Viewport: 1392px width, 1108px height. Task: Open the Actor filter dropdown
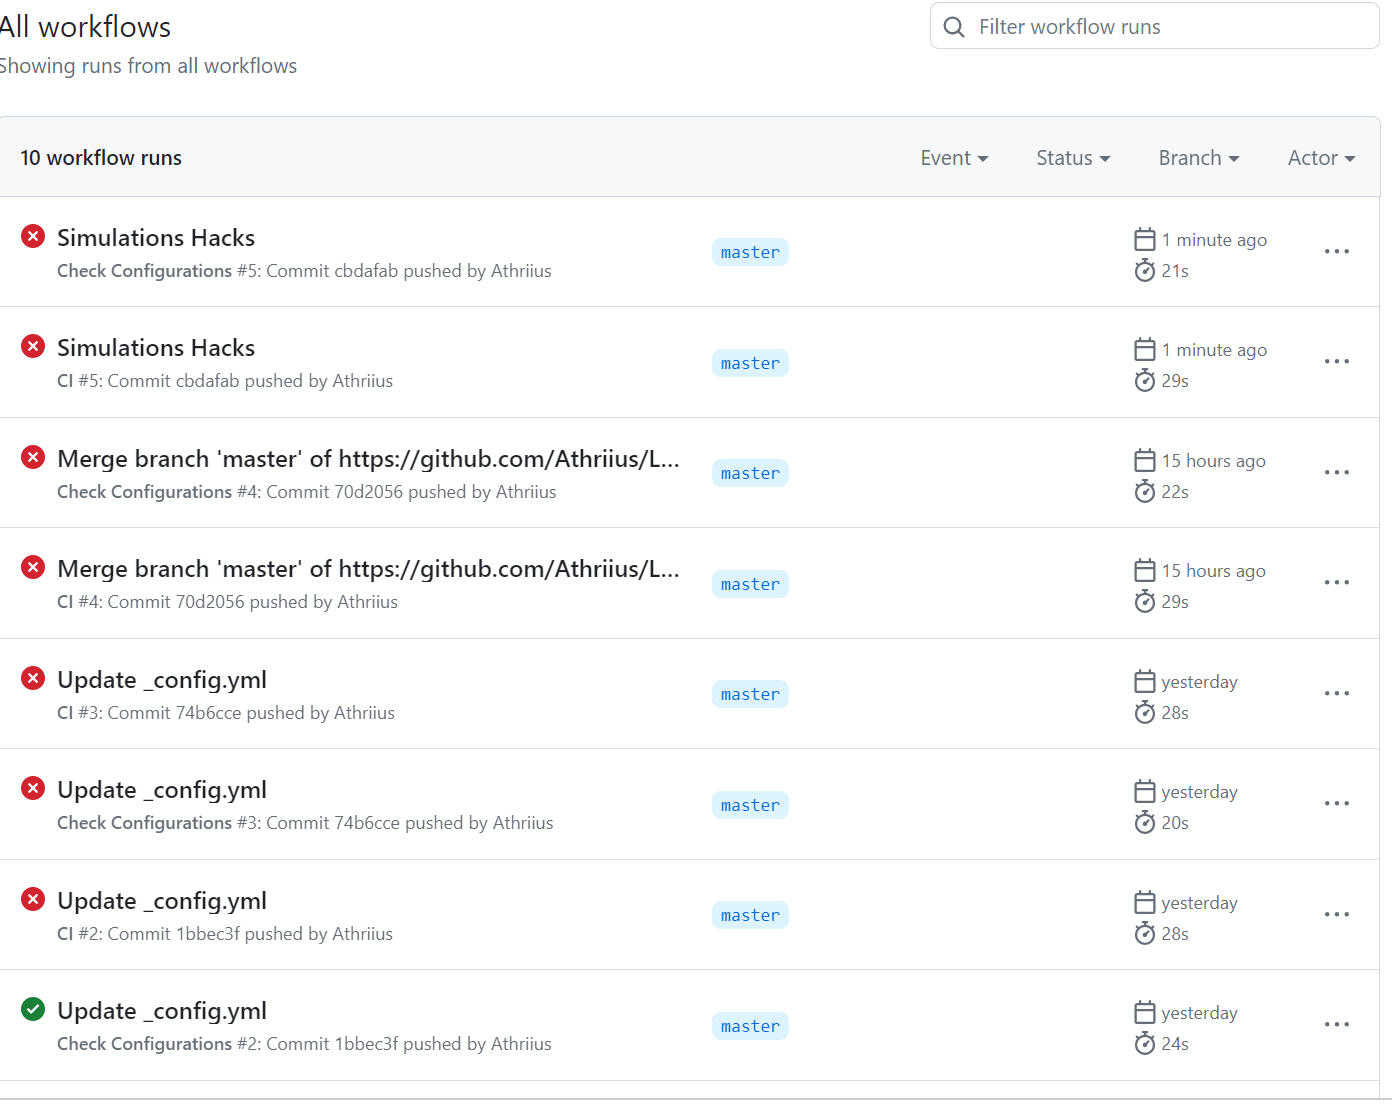coord(1321,158)
